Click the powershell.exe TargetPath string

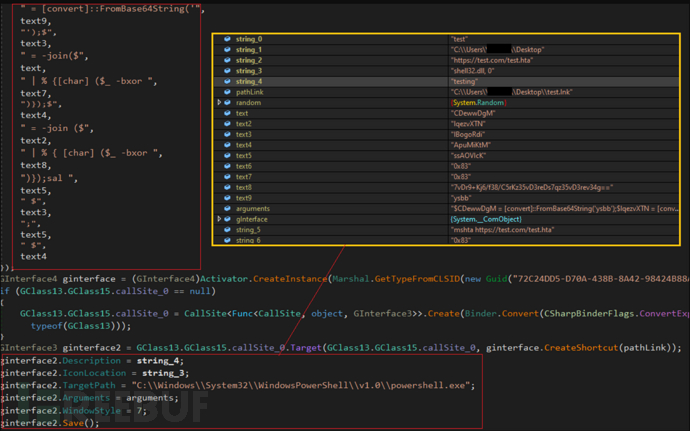click(301, 385)
